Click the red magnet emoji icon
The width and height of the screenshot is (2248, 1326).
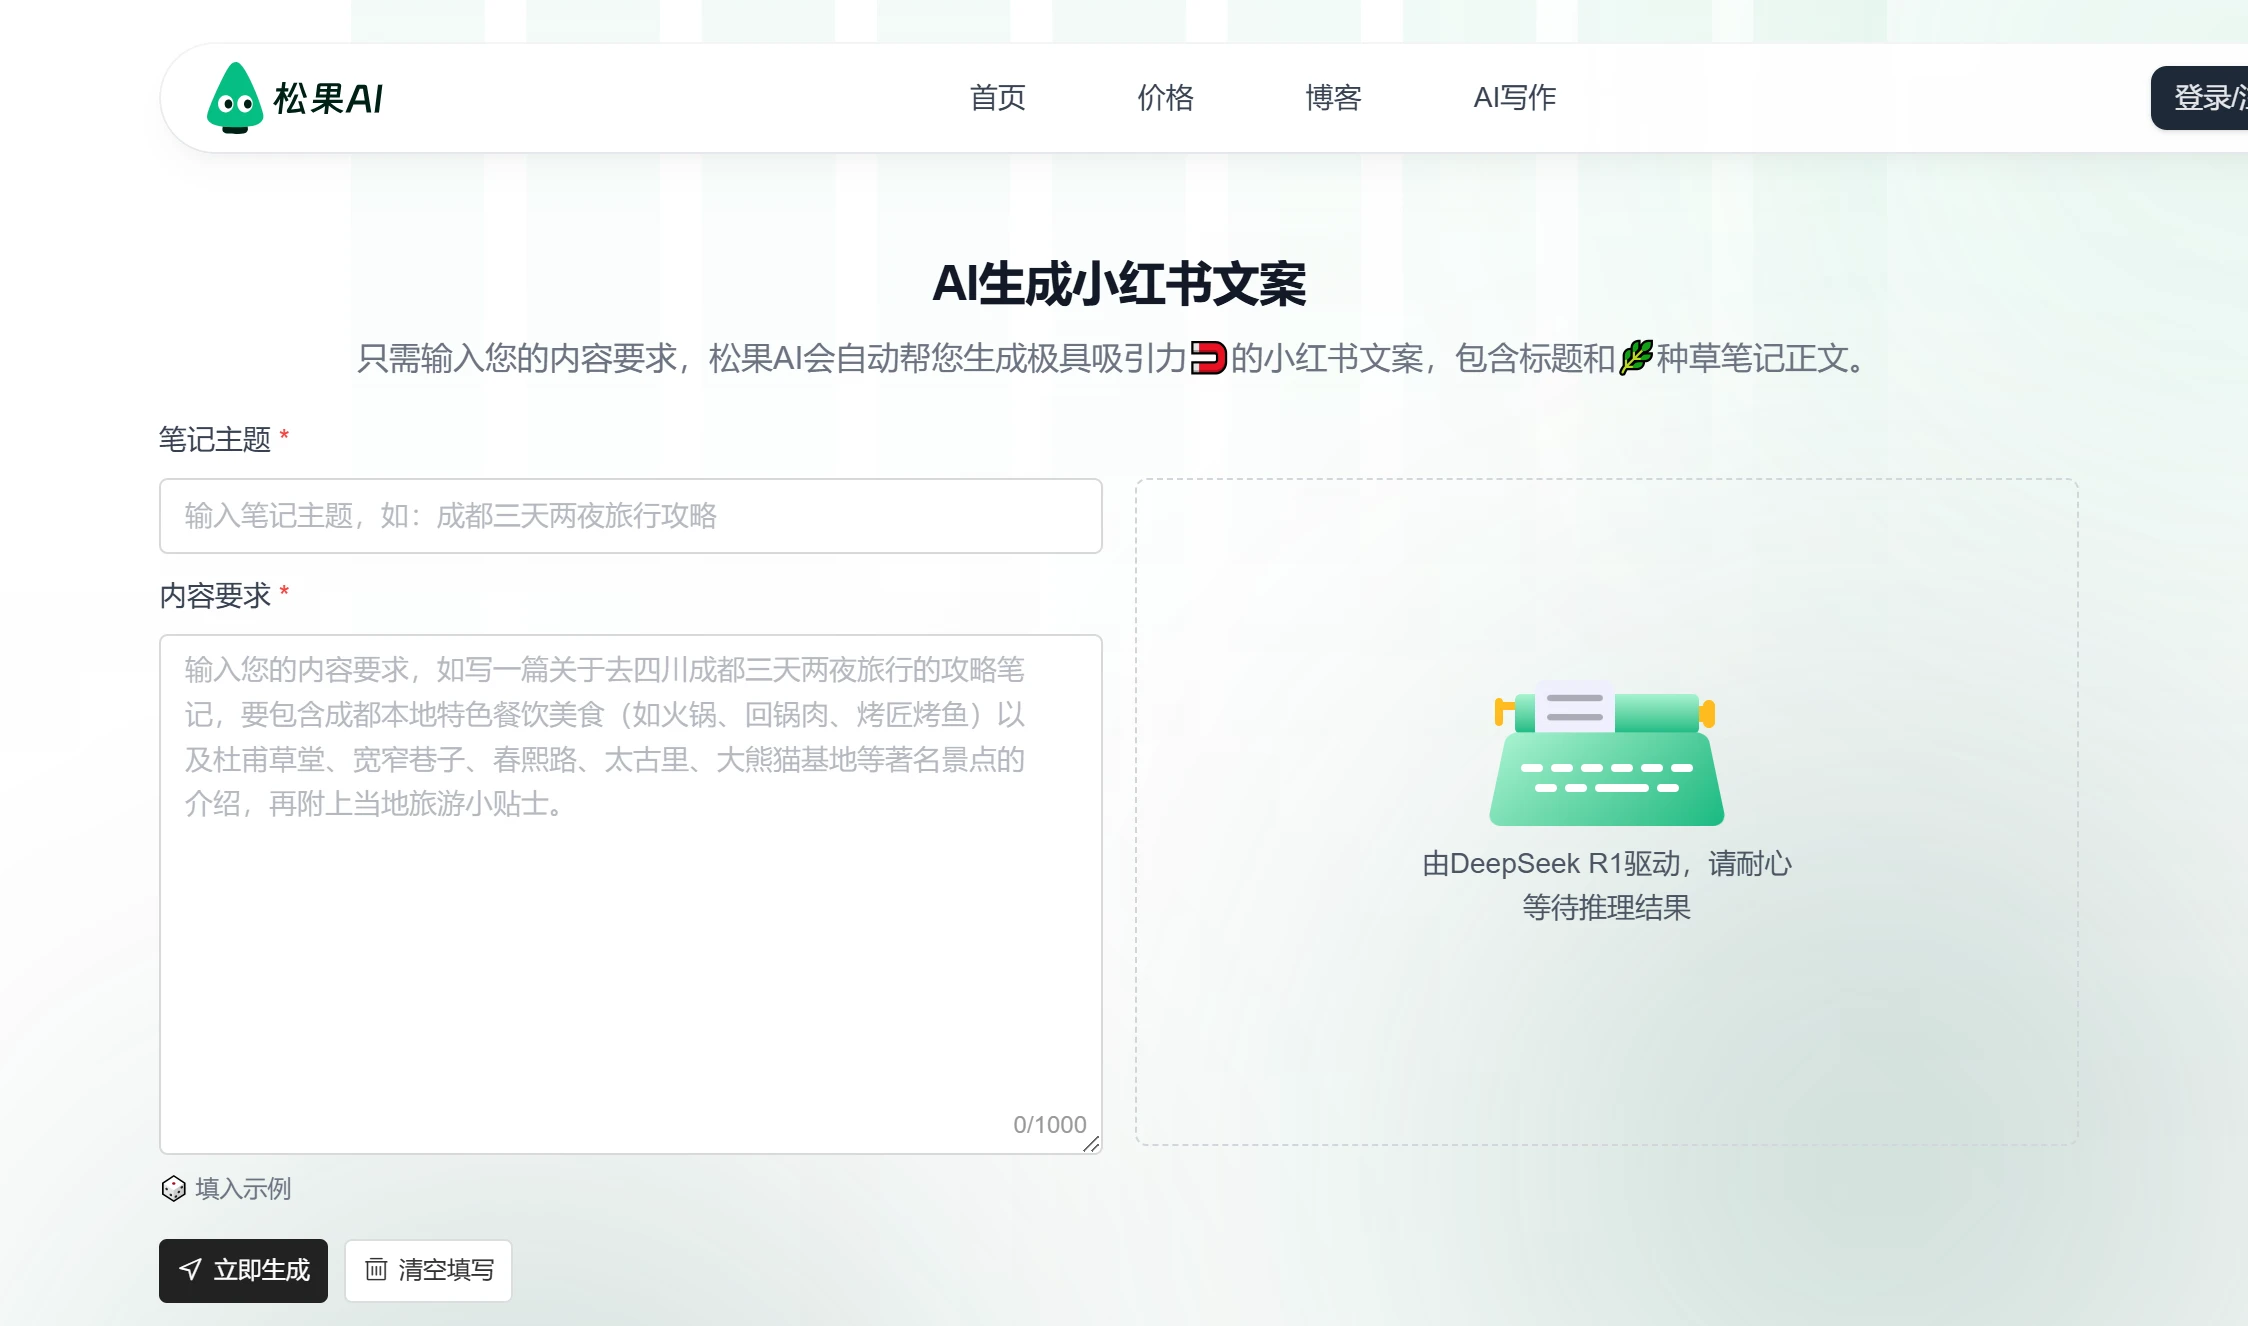click(x=1208, y=358)
